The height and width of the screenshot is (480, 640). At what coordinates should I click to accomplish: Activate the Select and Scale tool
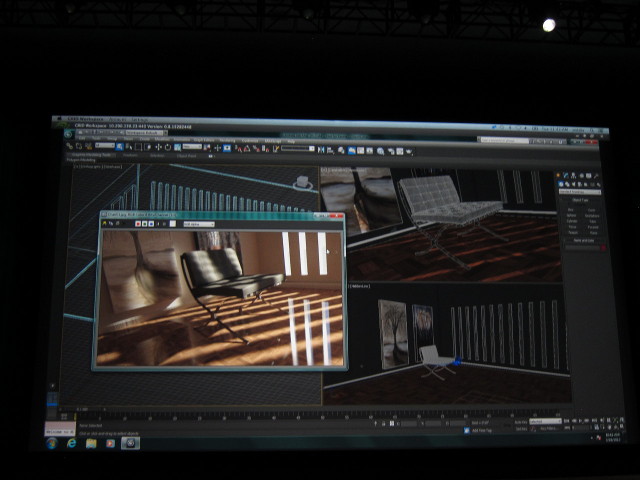coord(177,147)
